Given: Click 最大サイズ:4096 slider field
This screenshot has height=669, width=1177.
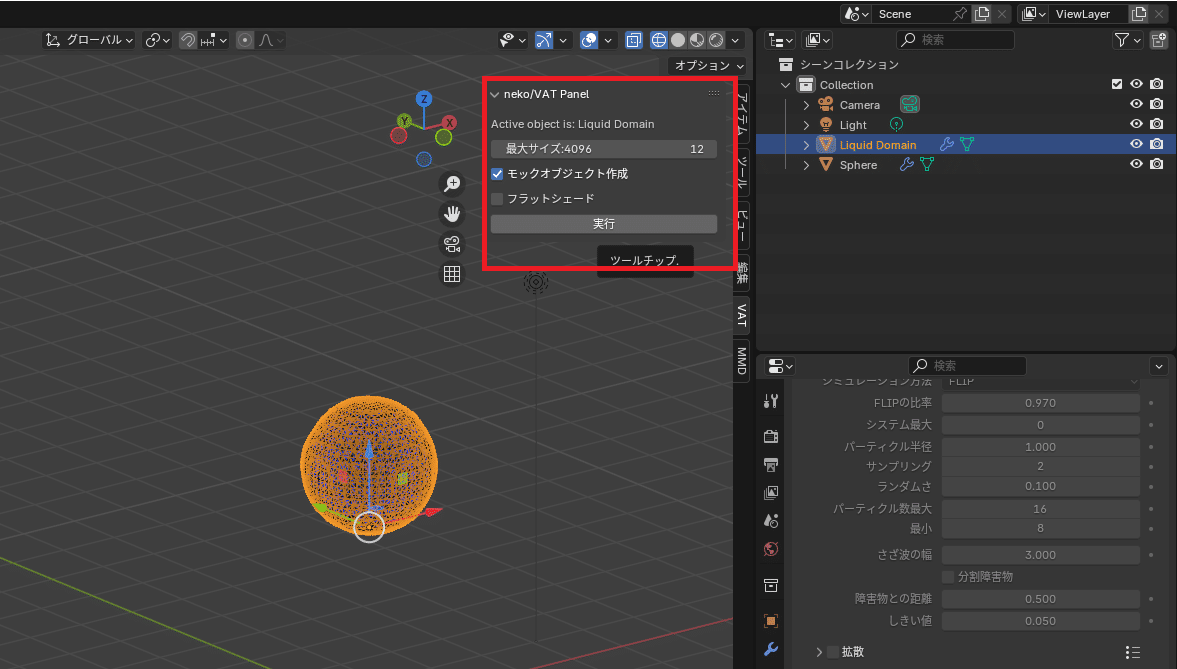Looking at the screenshot, I should point(604,149).
